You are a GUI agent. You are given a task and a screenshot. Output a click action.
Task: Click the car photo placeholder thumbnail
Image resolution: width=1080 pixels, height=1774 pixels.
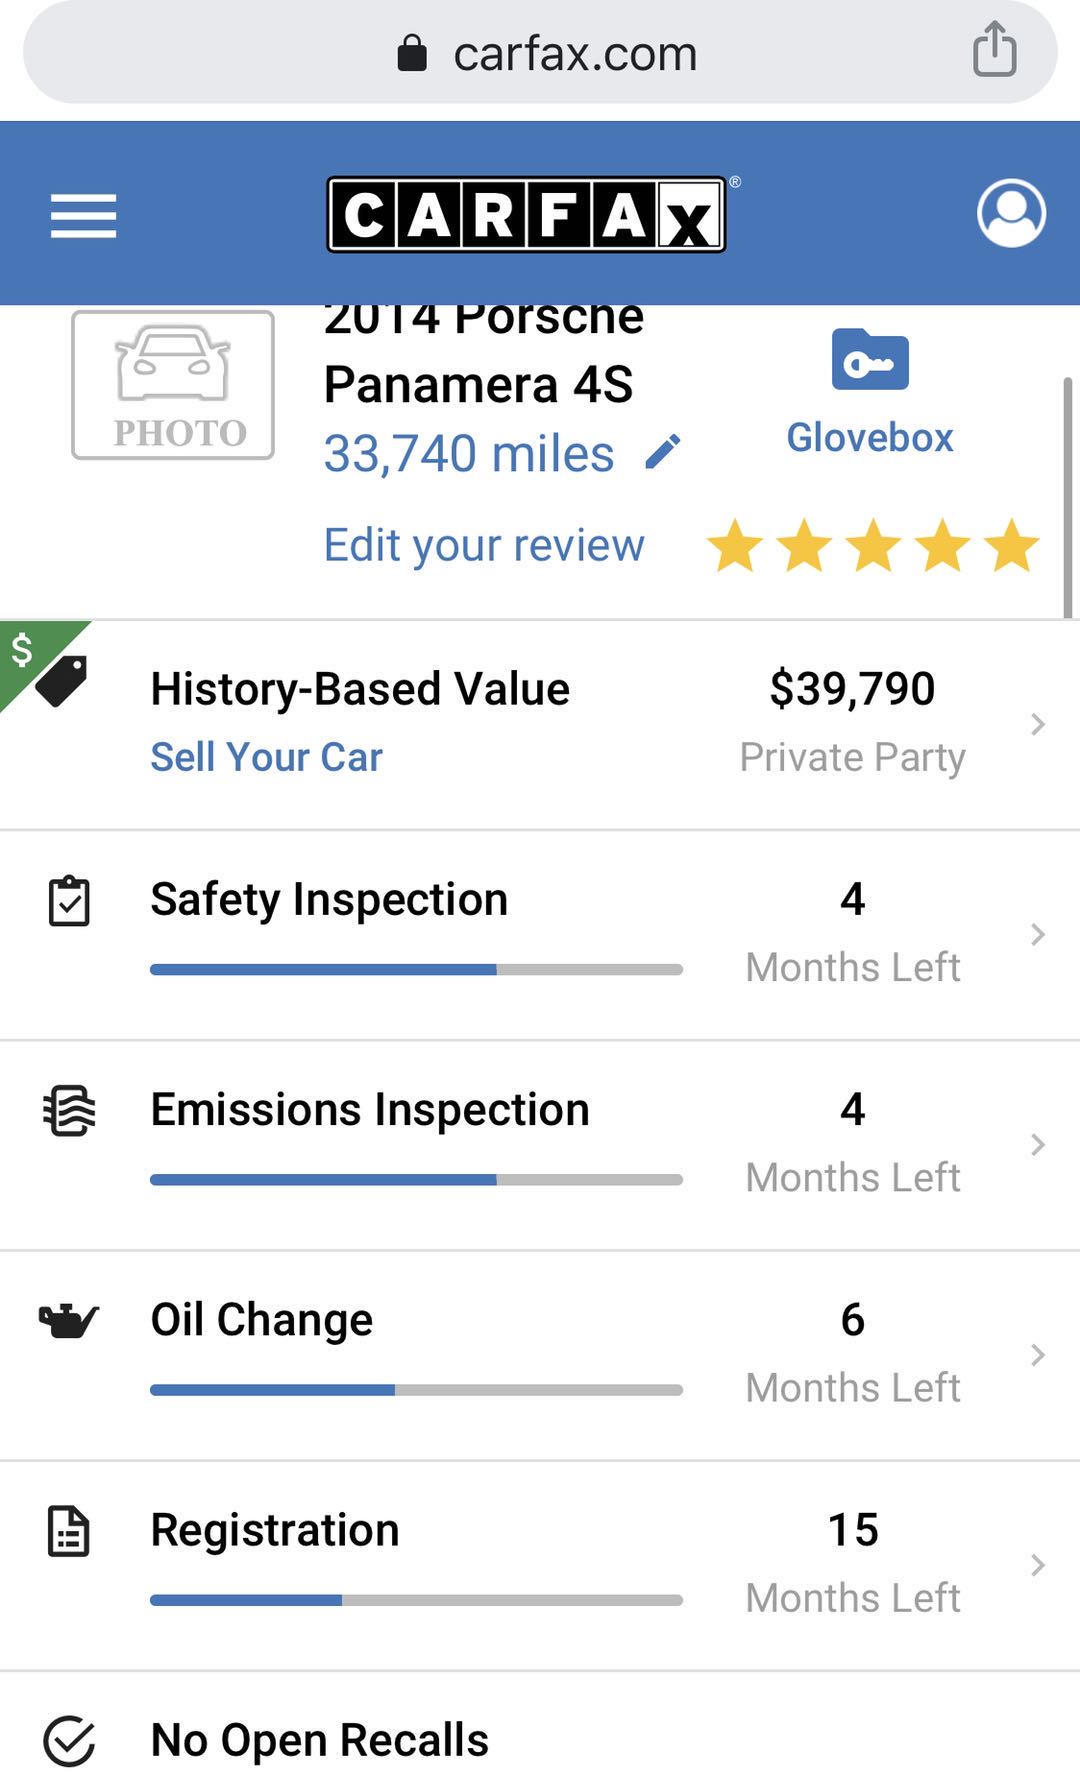coord(173,385)
